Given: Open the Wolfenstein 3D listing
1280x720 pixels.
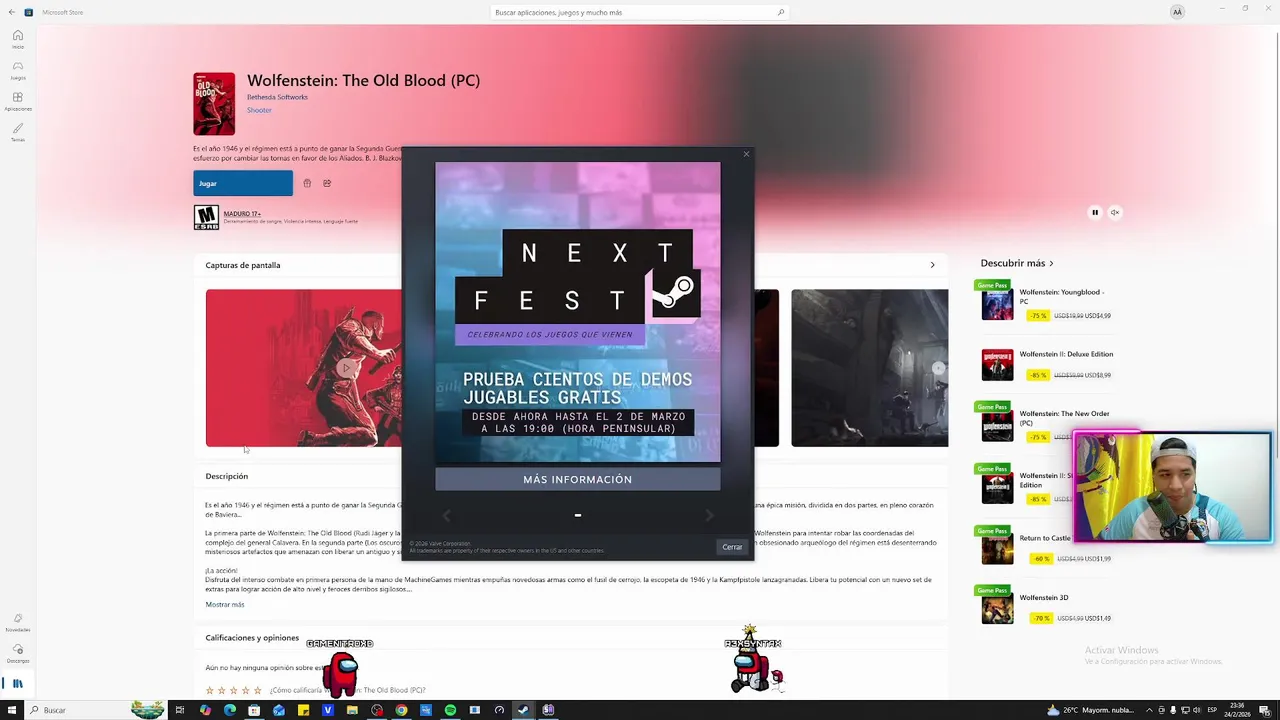Looking at the screenshot, I should tap(1046, 607).
